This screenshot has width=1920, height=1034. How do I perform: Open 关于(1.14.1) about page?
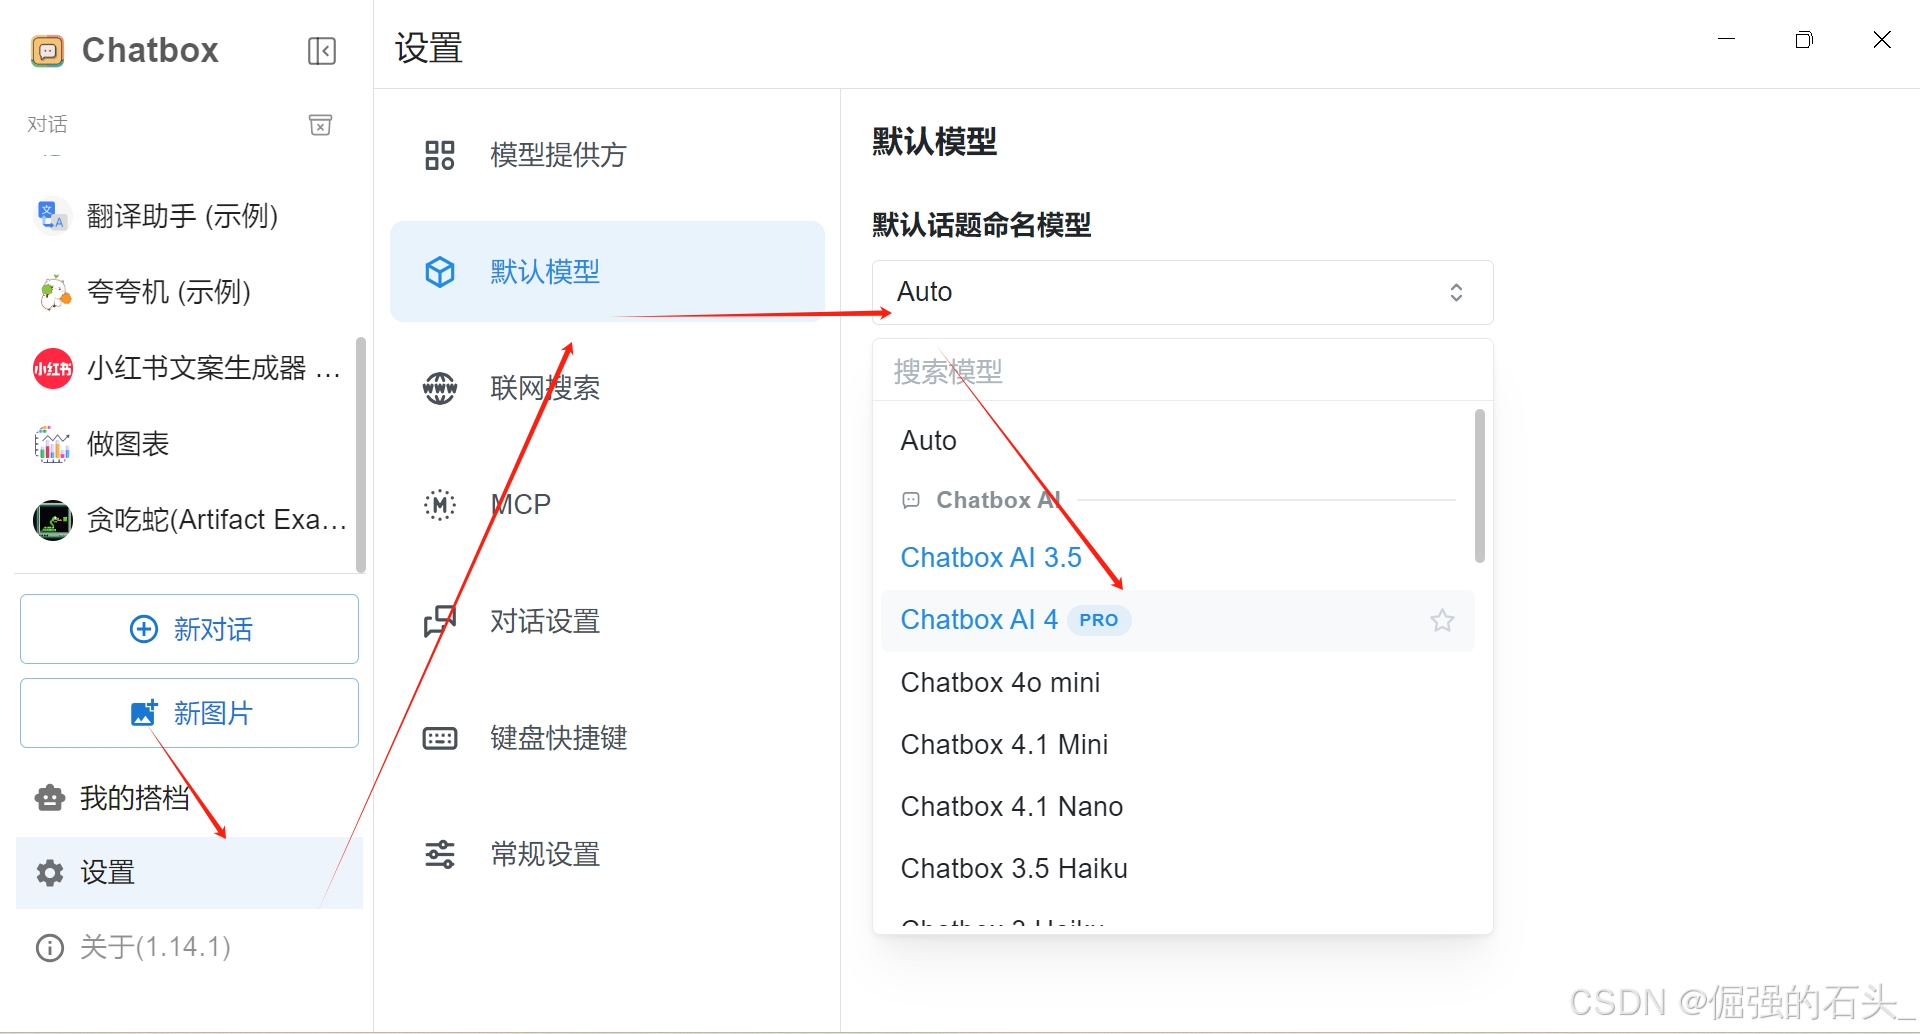click(x=189, y=947)
